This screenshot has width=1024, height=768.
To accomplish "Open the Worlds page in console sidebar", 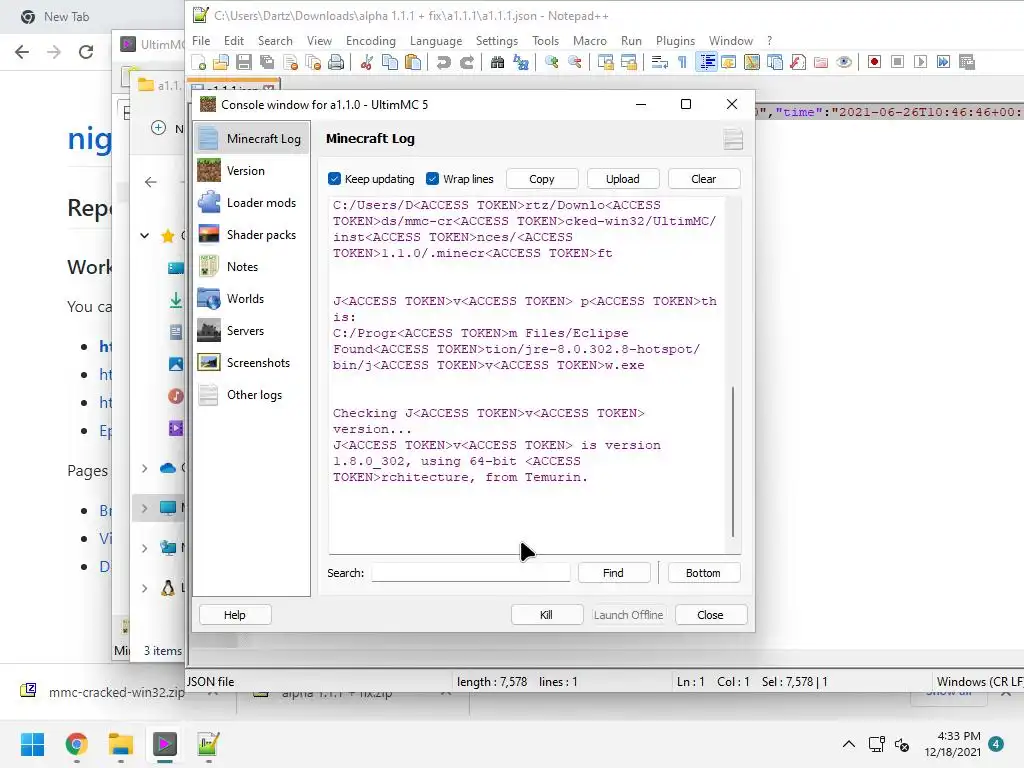I will pos(251,298).
